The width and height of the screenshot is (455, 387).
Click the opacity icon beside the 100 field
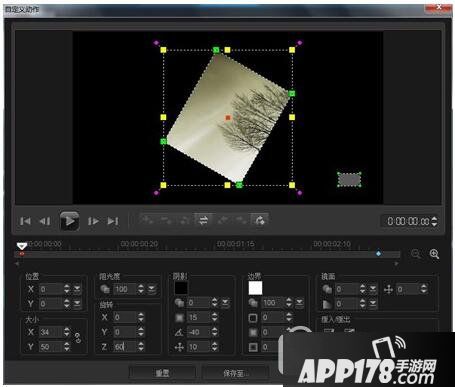click(x=105, y=289)
